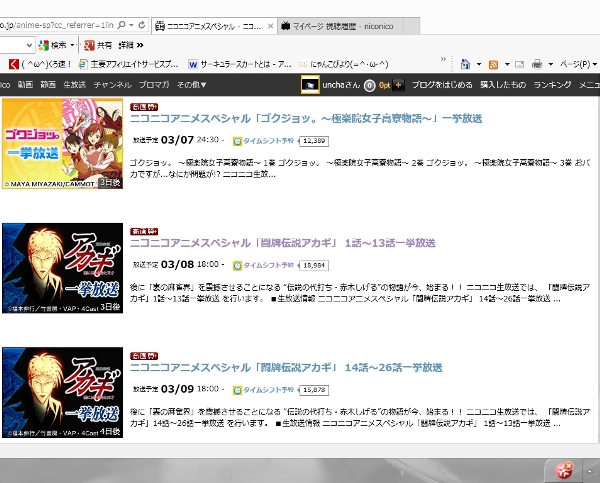Screen dimensions: 600x483
Task: Open ブロマガ in niconico navigation bar
Action: pos(154,85)
